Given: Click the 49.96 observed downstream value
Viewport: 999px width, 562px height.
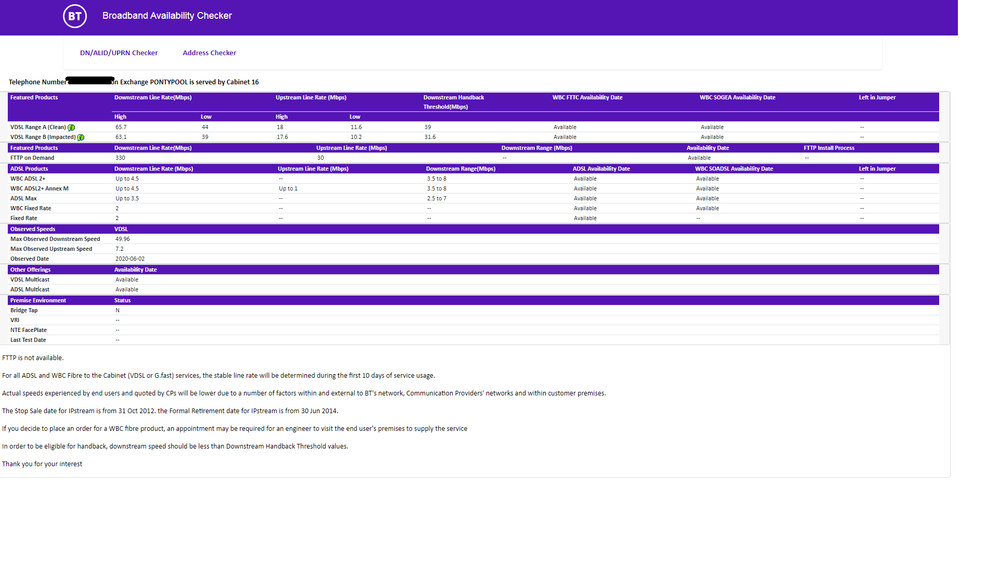Looking at the screenshot, I should (x=122, y=240).
